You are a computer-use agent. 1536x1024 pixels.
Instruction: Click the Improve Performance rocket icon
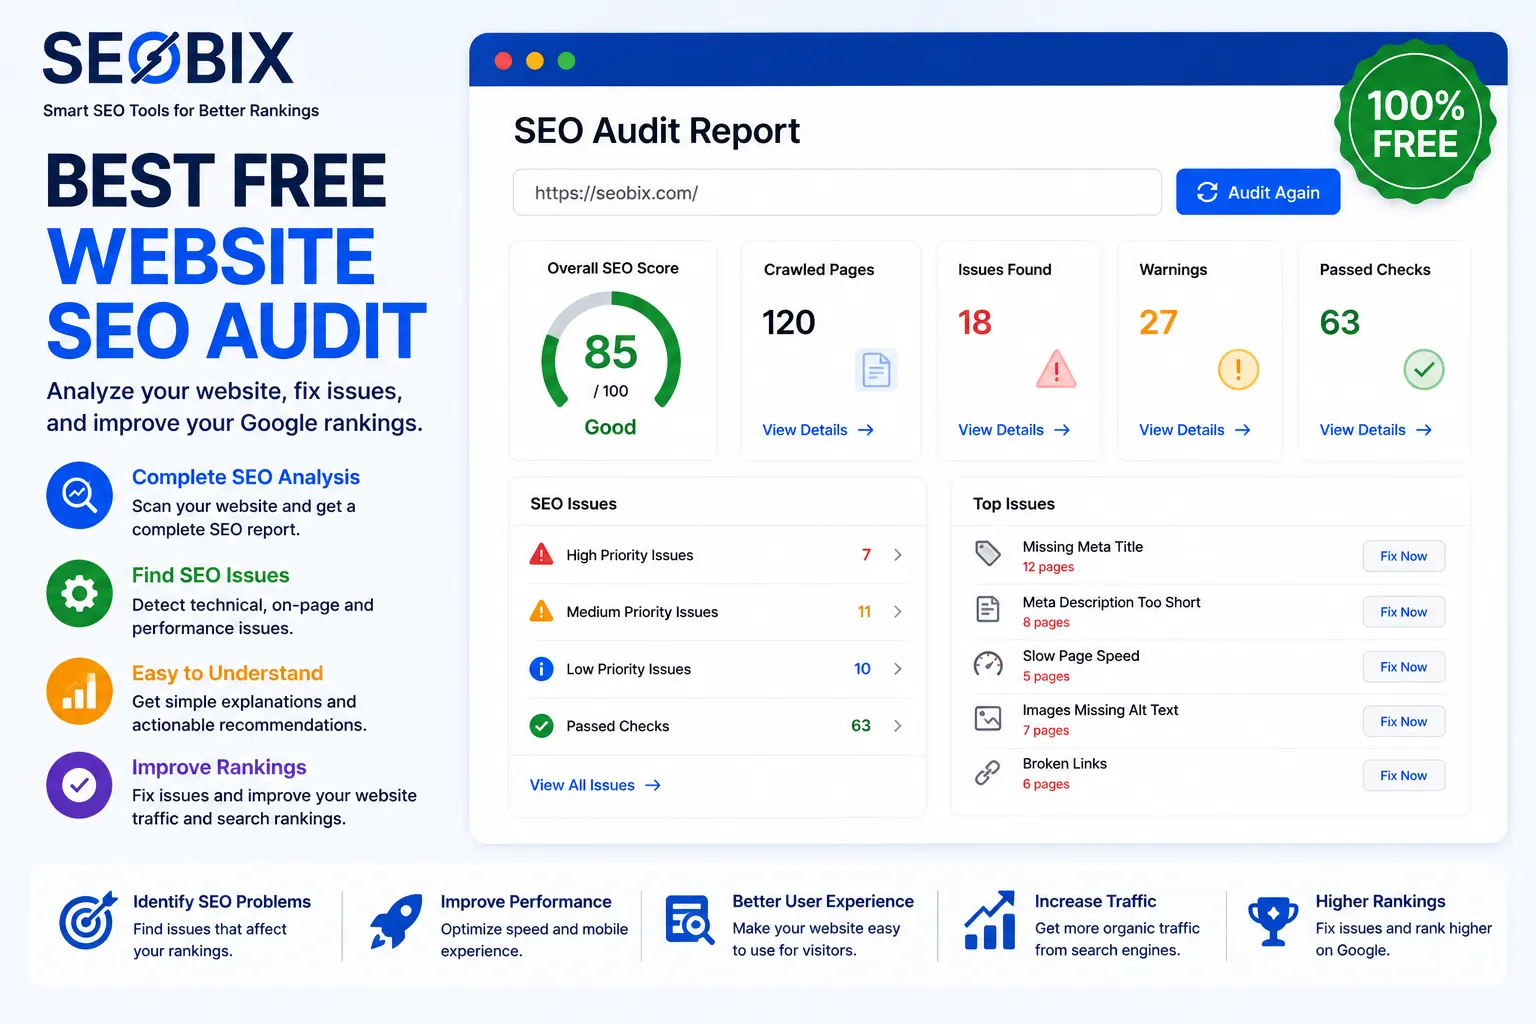(396, 921)
